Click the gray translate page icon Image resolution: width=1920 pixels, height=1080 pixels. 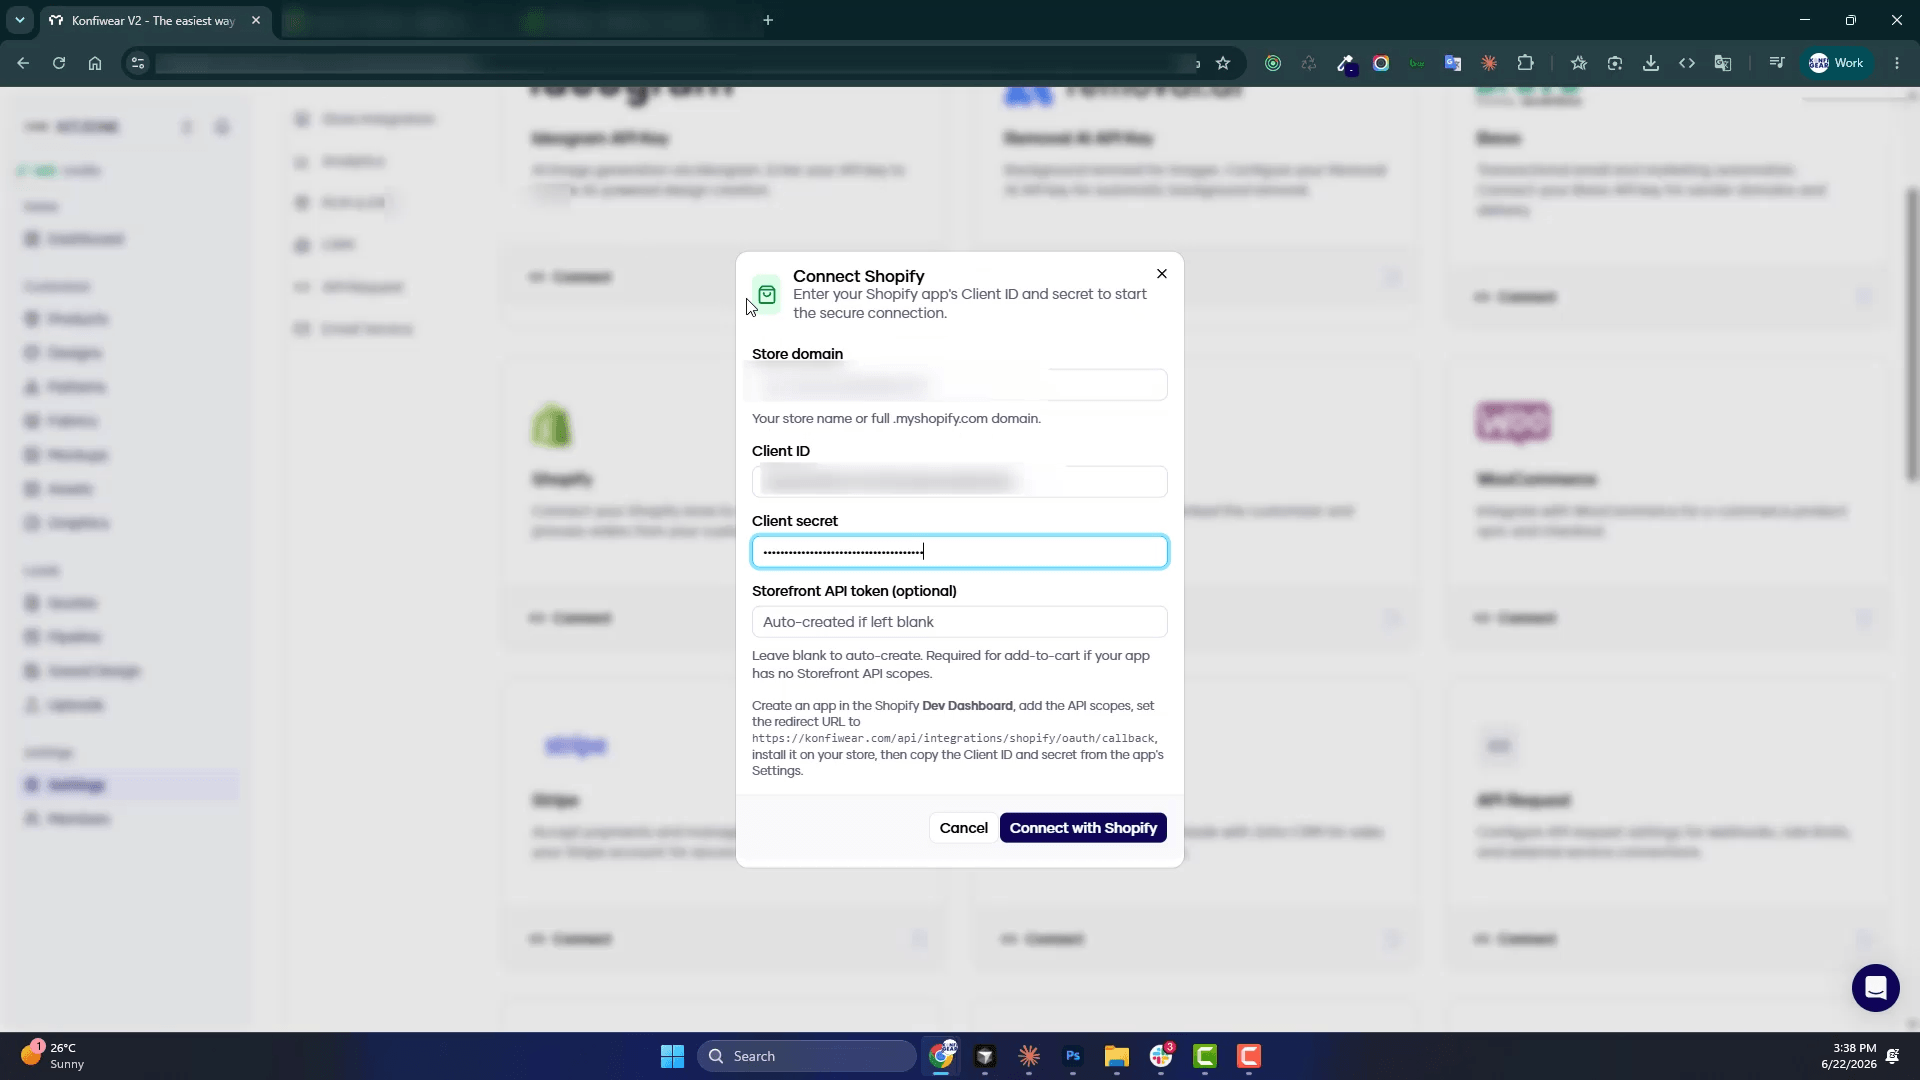pos(1723,63)
